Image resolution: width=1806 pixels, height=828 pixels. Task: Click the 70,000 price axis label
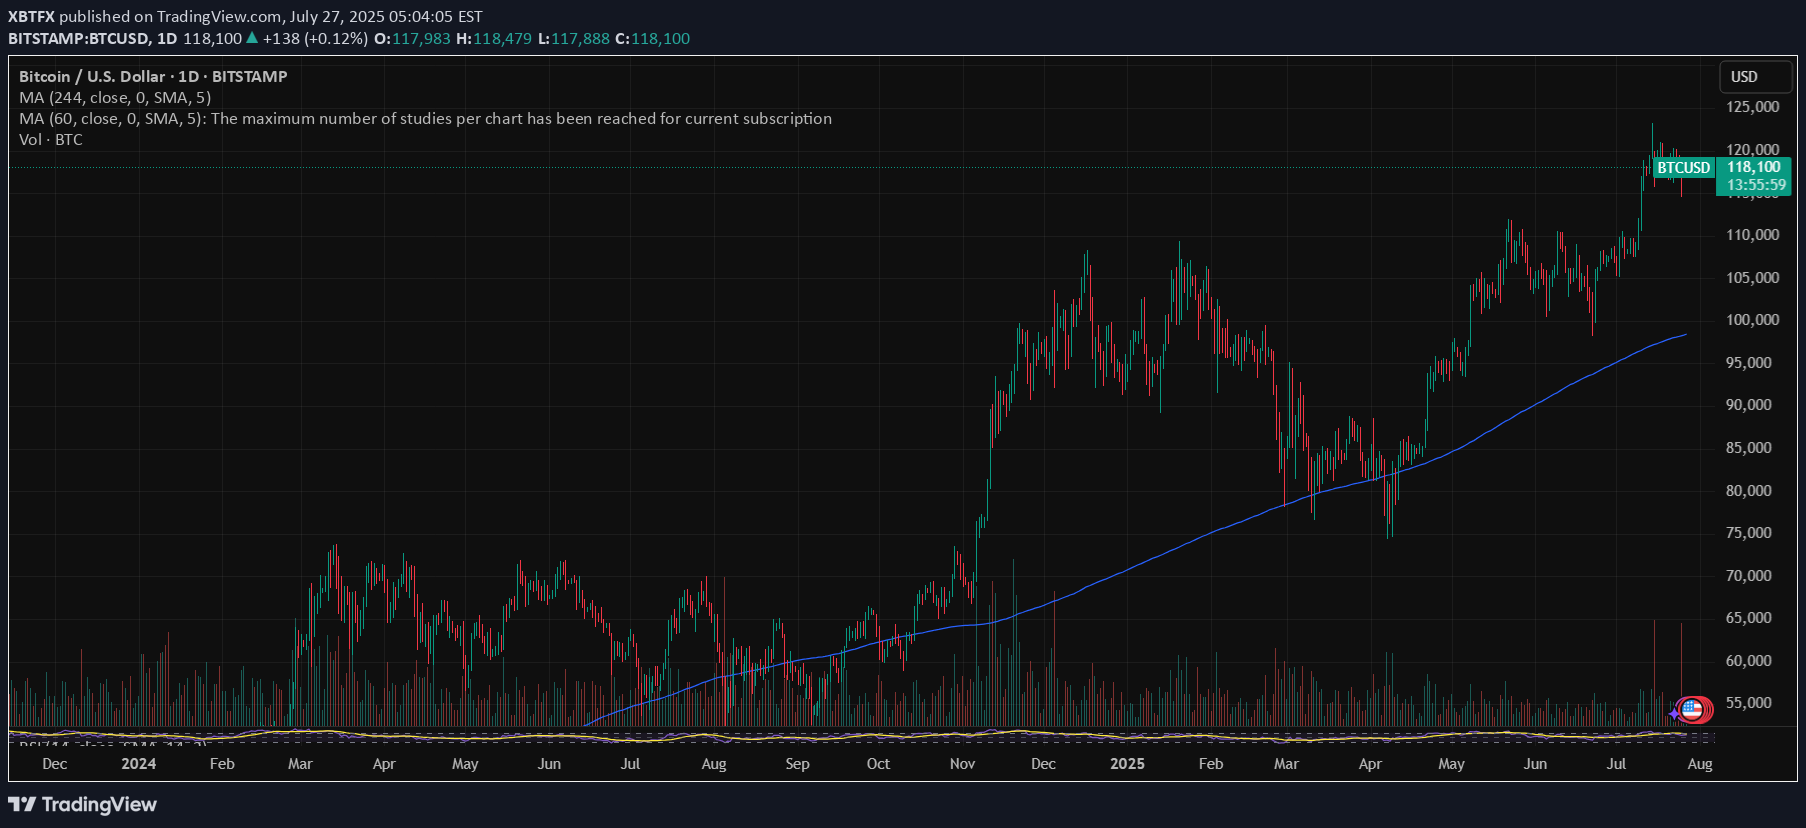1749,576
